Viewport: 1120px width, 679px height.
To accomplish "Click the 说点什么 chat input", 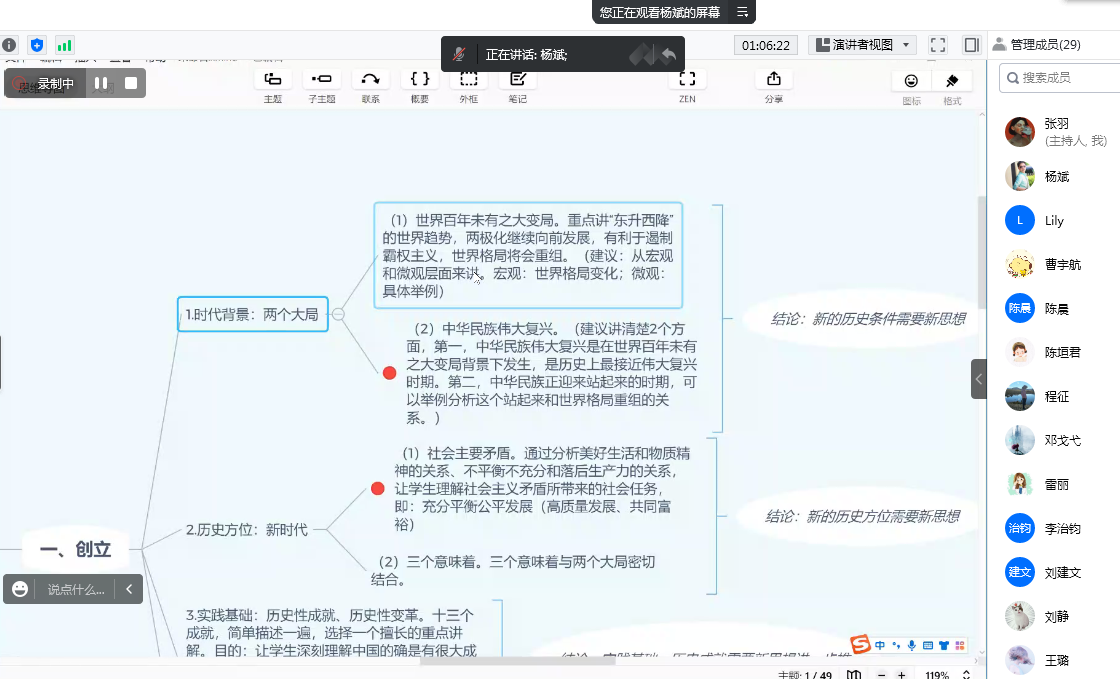I will (76, 589).
